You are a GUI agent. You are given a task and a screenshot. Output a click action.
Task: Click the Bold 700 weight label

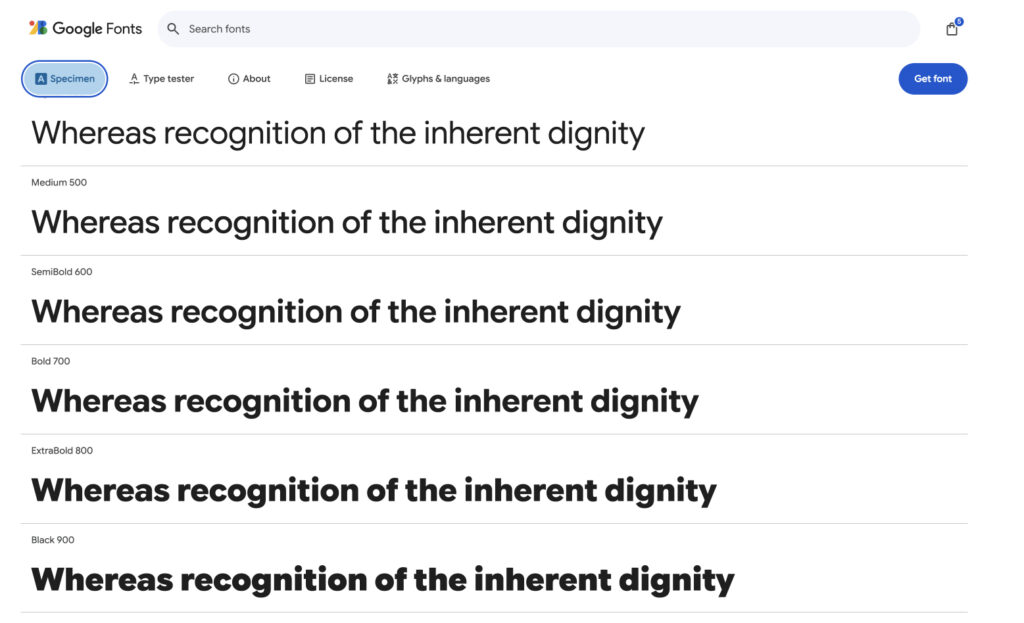pos(51,361)
